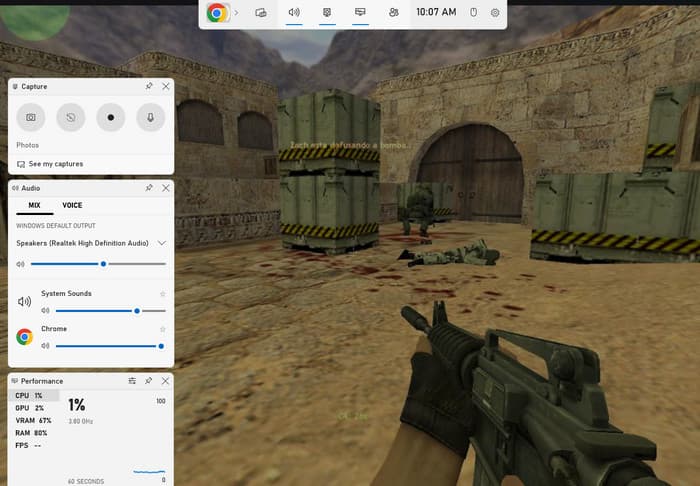Open the widget menu in Game Bar
The width and height of the screenshot is (700, 486).
pos(261,13)
